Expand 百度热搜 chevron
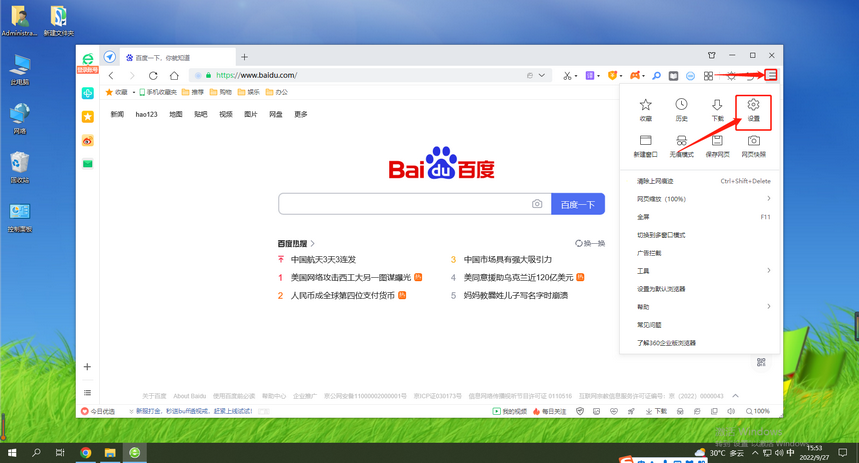Viewport: 859px width, 463px height. click(x=313, y=243)
